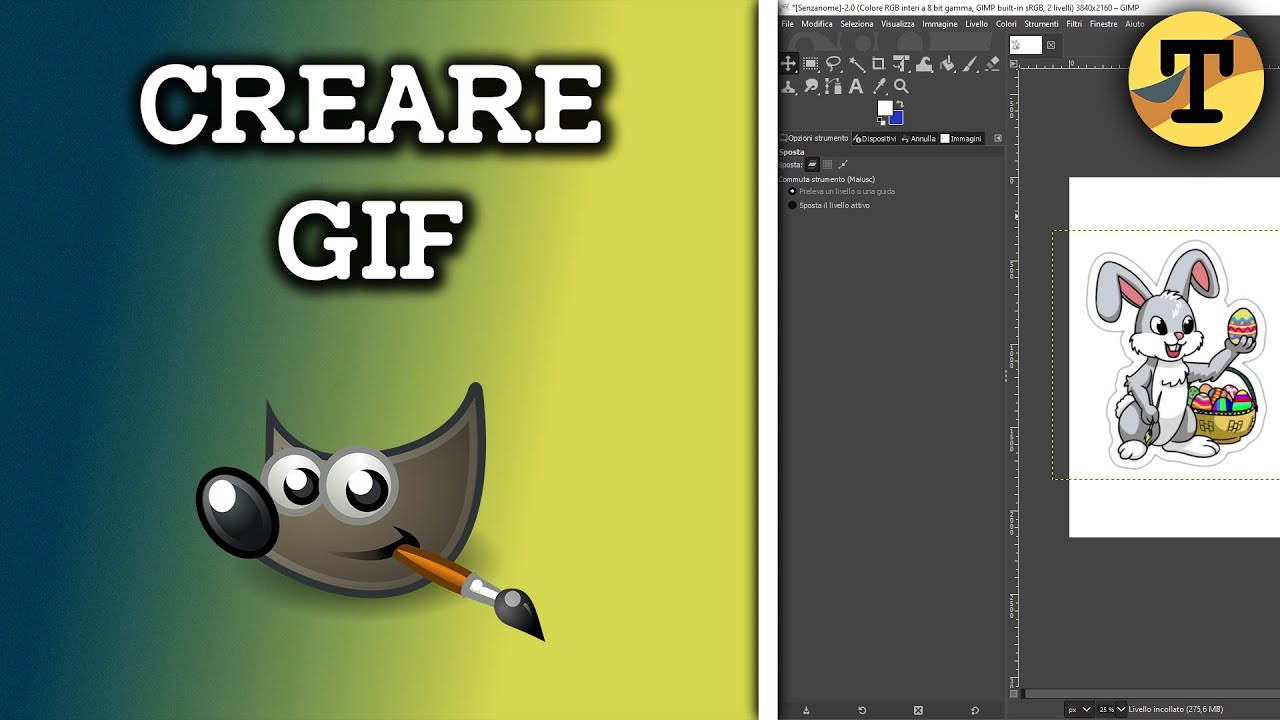Select the Move tool in the toolbox
This screenshot has height=720, width=1280.
click(788, 64)
